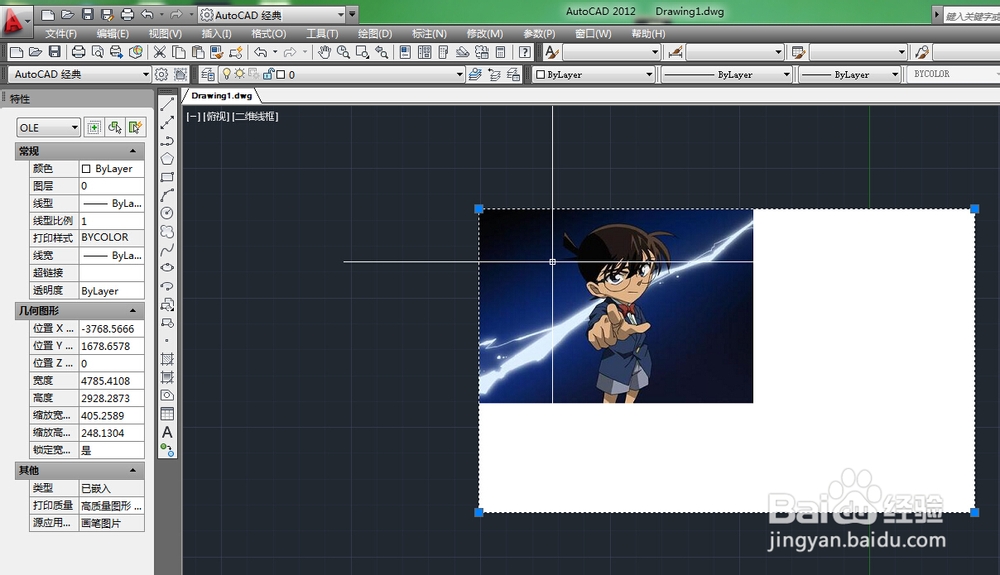Select the Arc tool
This screenshot has width=1000, height=575.
click(x=167, y=195)
